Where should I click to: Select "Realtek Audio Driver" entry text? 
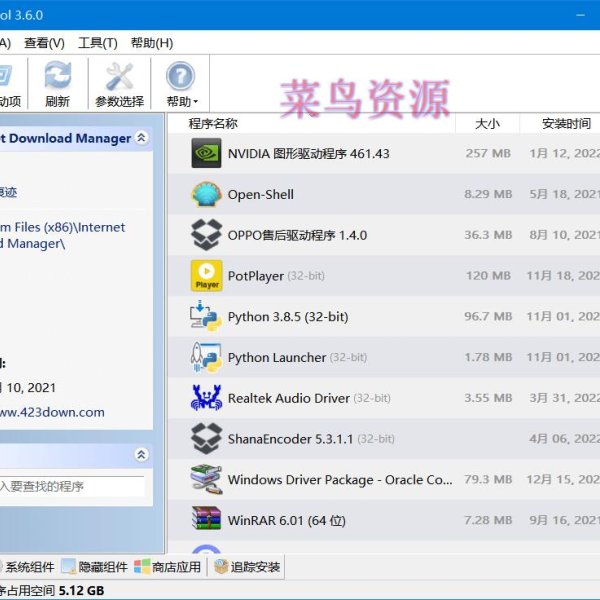[x=289, y=398]
